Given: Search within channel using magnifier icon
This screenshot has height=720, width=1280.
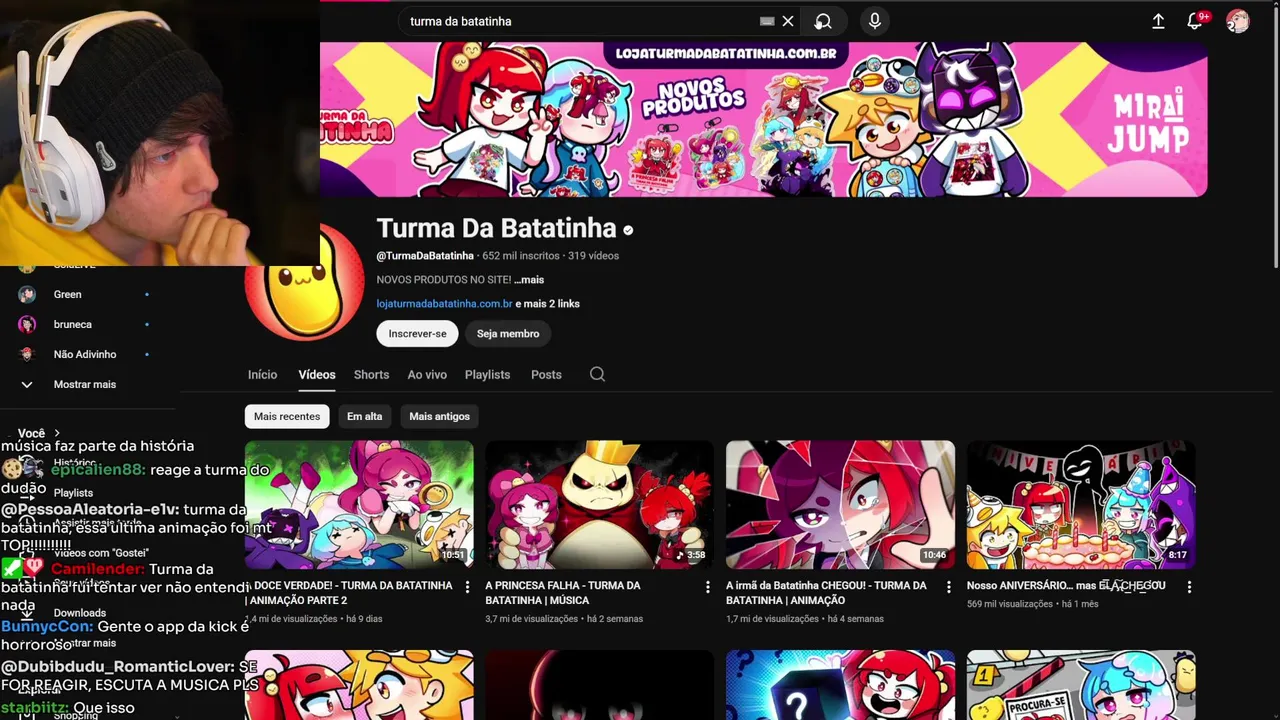Looking at the screenshot, I should [597, 374].
